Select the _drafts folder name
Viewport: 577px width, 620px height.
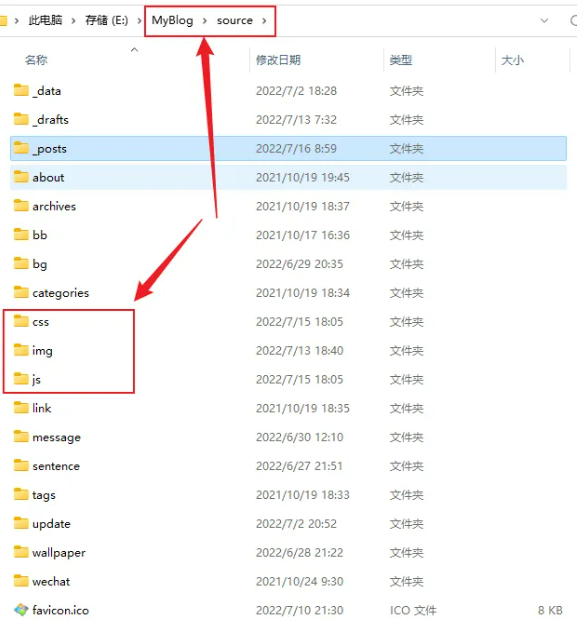click(51, 120)
